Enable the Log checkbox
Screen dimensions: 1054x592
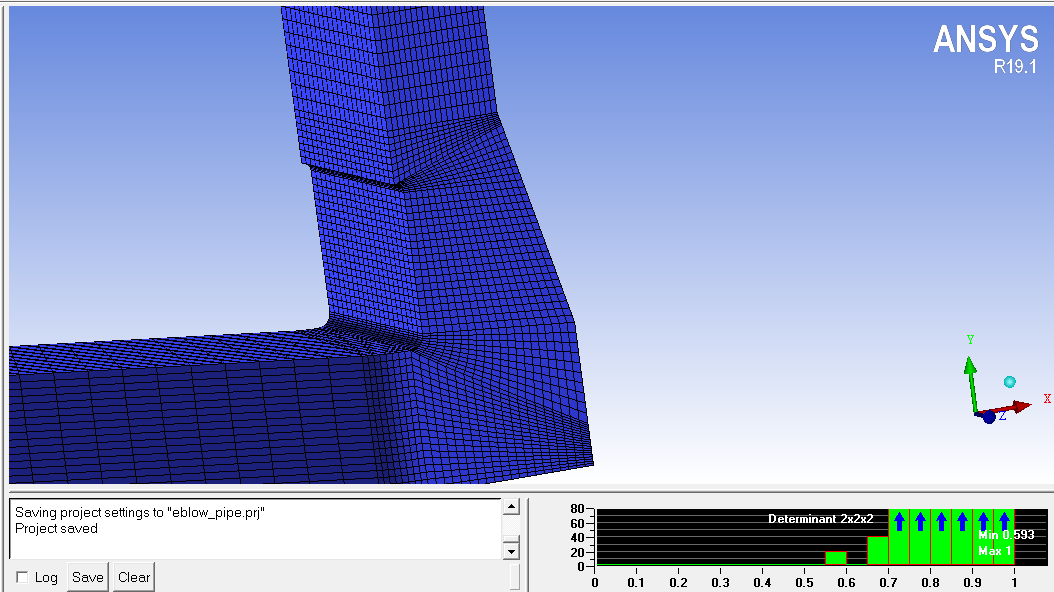coord(22,577)
